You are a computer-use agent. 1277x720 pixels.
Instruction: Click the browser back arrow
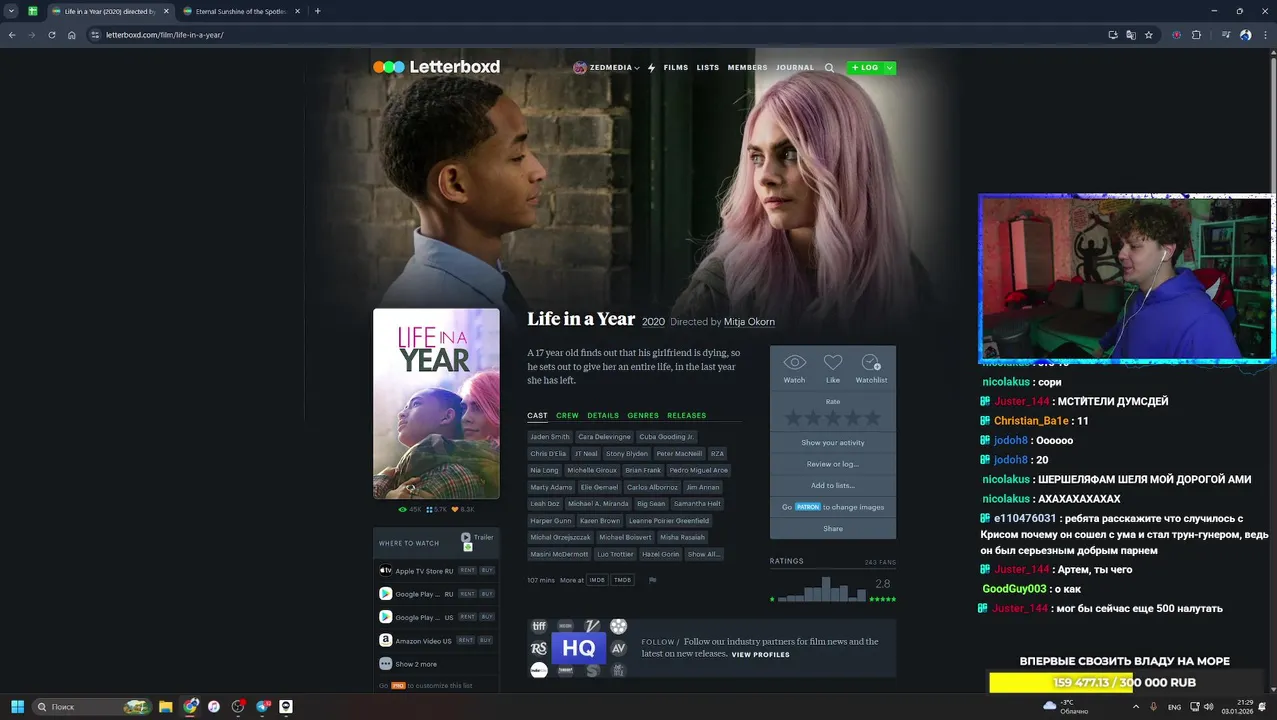12,35
